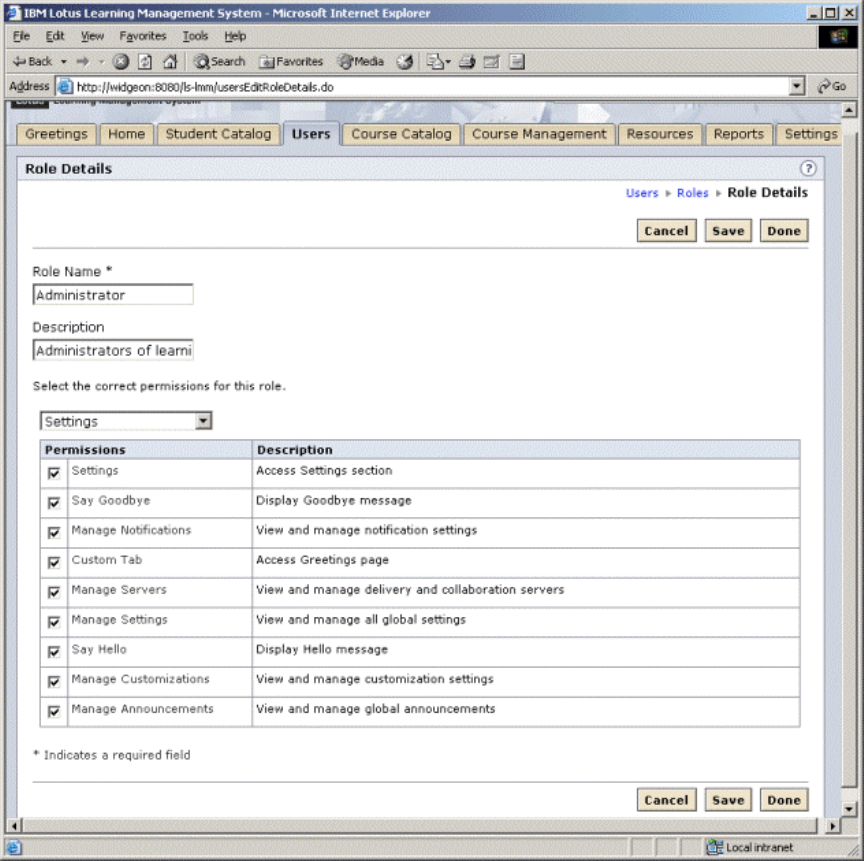The height and width of the screenshot is (861, 864).
Task: Disable the Manage Announcements permission
Action: point(54,712)
